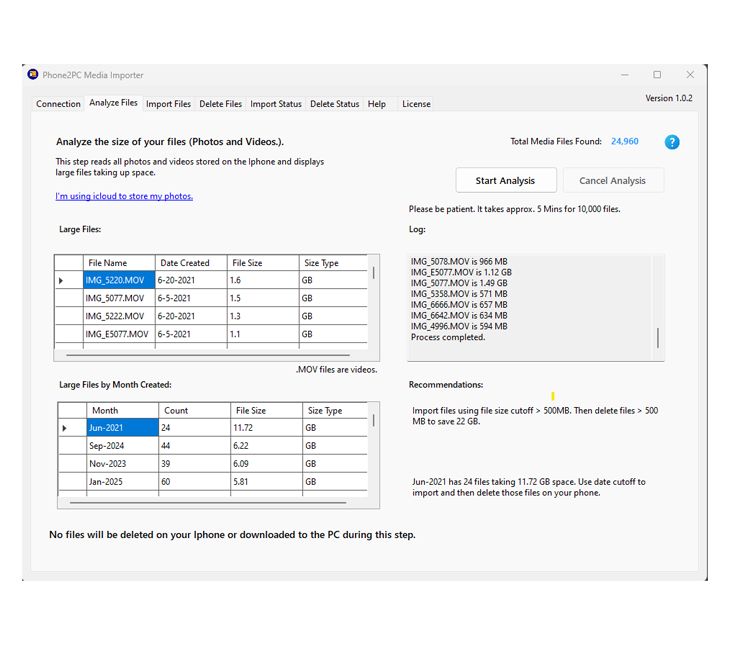Select the Sep-2024 month row
The width and height of the screenshot is (730, 645).
[213, 446]
